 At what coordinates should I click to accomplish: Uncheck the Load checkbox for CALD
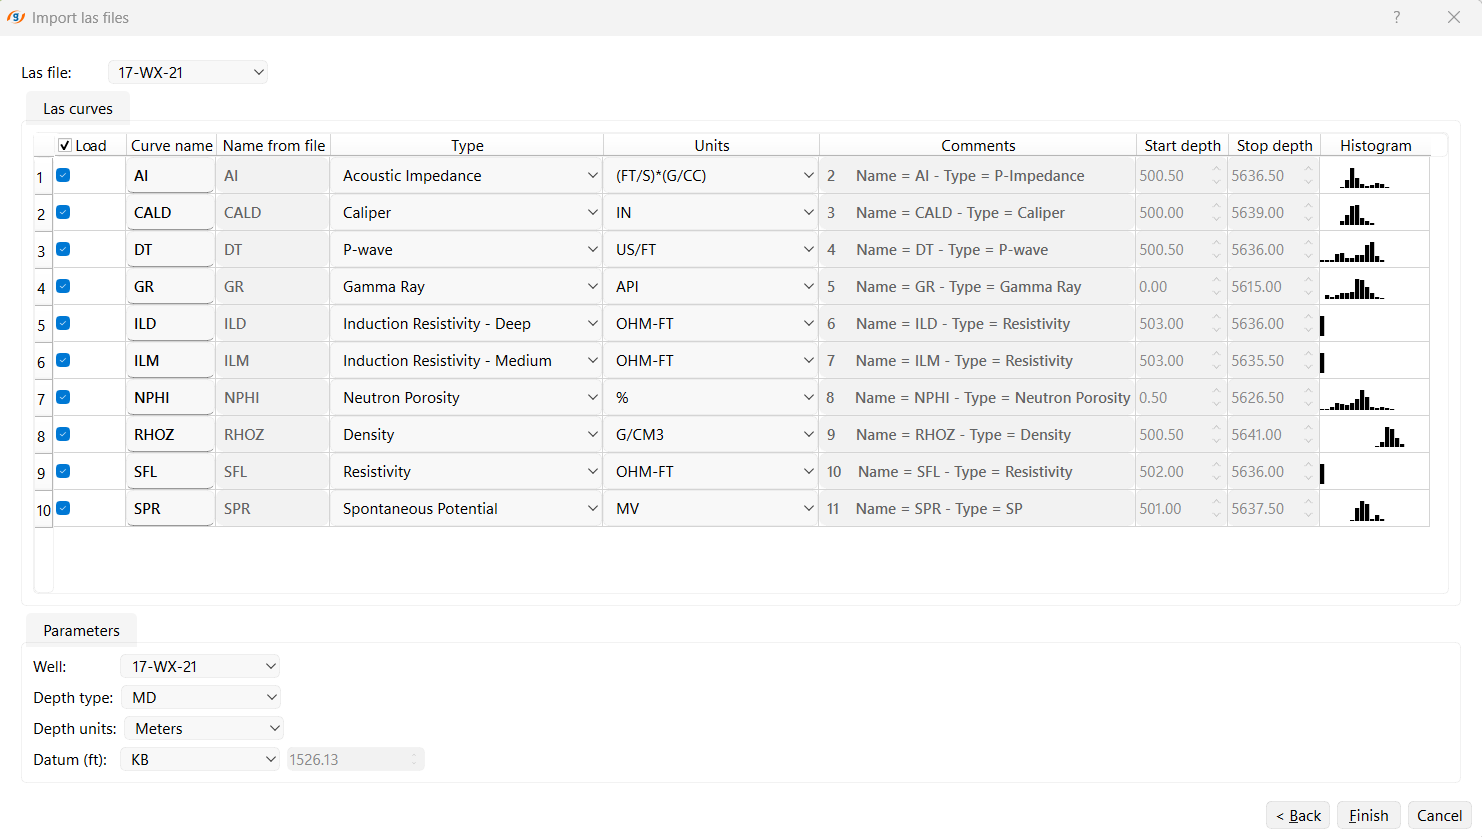[63, 212]
